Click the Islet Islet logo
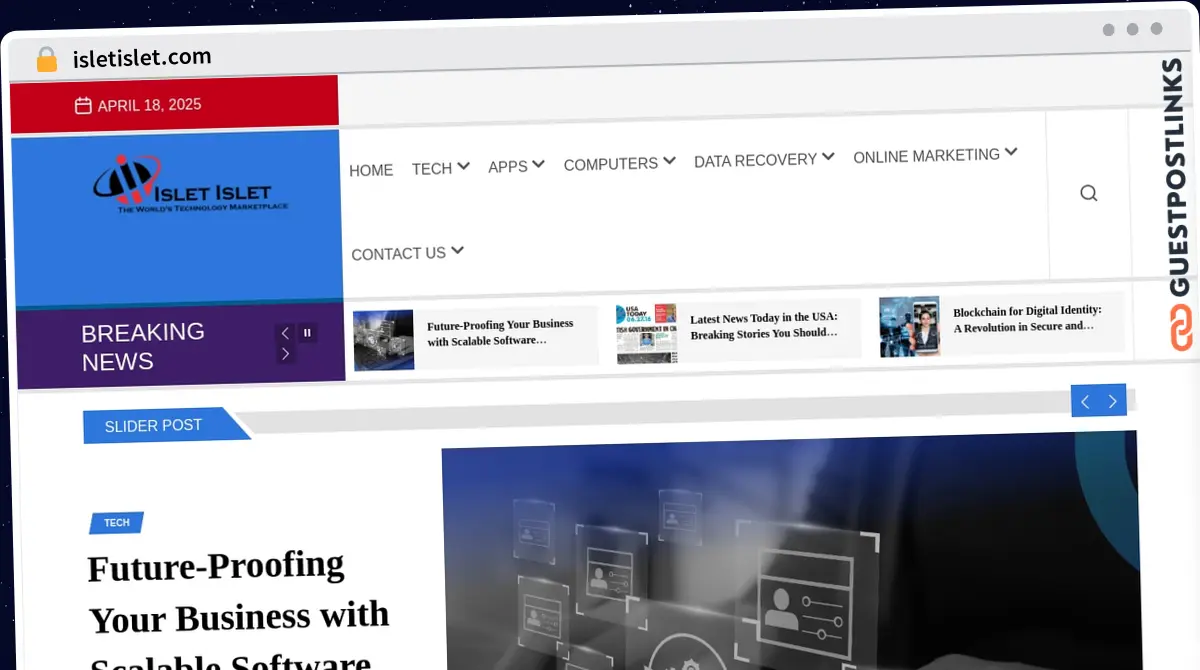Viewport: 1200px width, 670px height. point(182,185)
